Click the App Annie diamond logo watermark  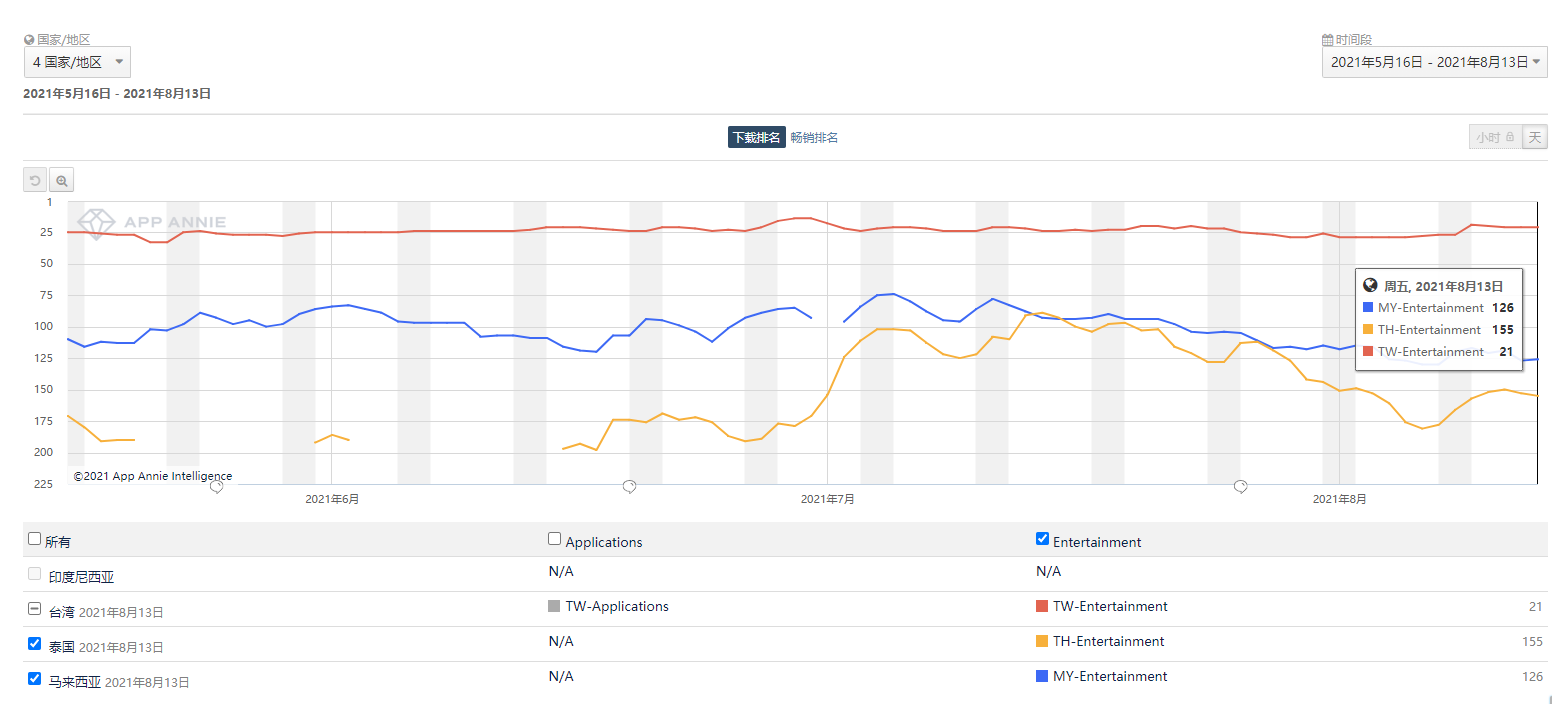(97, 223)
